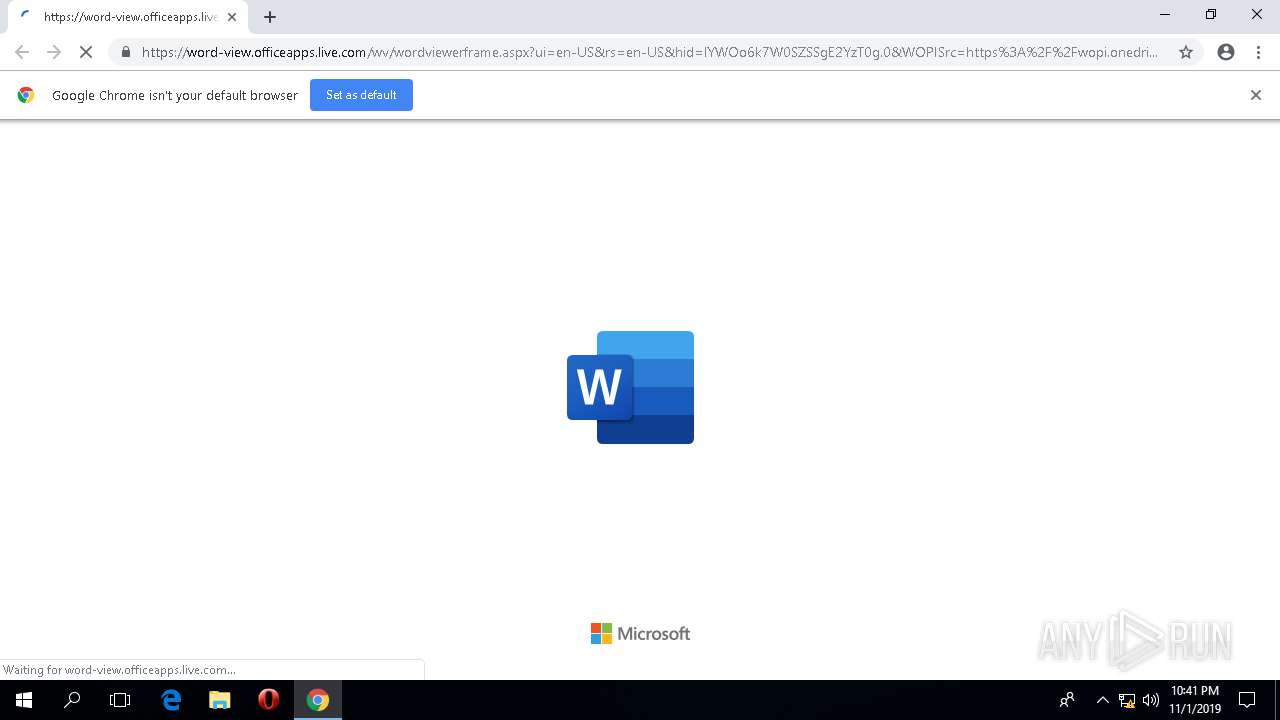Image resolution: width=1280 pixels, height=720 pixels.
Task: Open the Action Center notifications icon
Action: (1247, 700)
